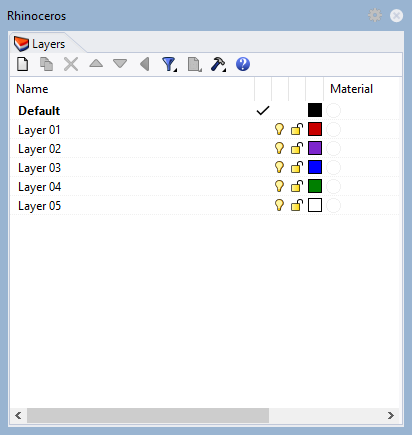Move layer down with the down triangle
The width and height of the screenshot is (412, 435).
click(120, 63)
